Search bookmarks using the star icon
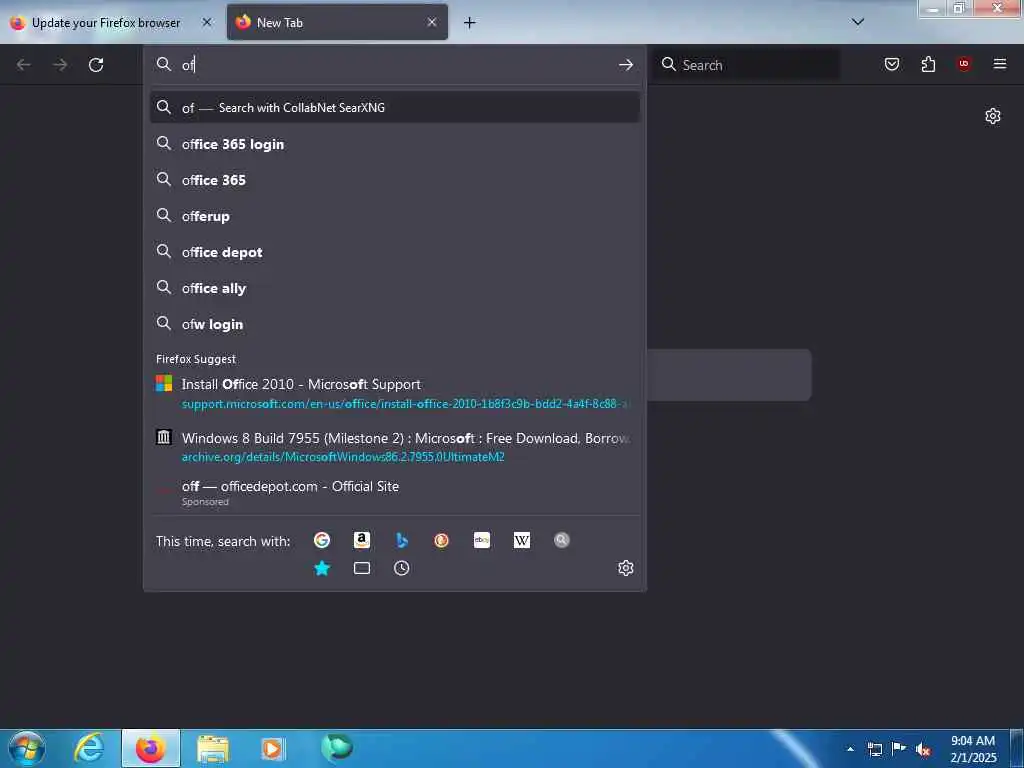The width and height of the screenshot is (1024, 768). (321, 568)
